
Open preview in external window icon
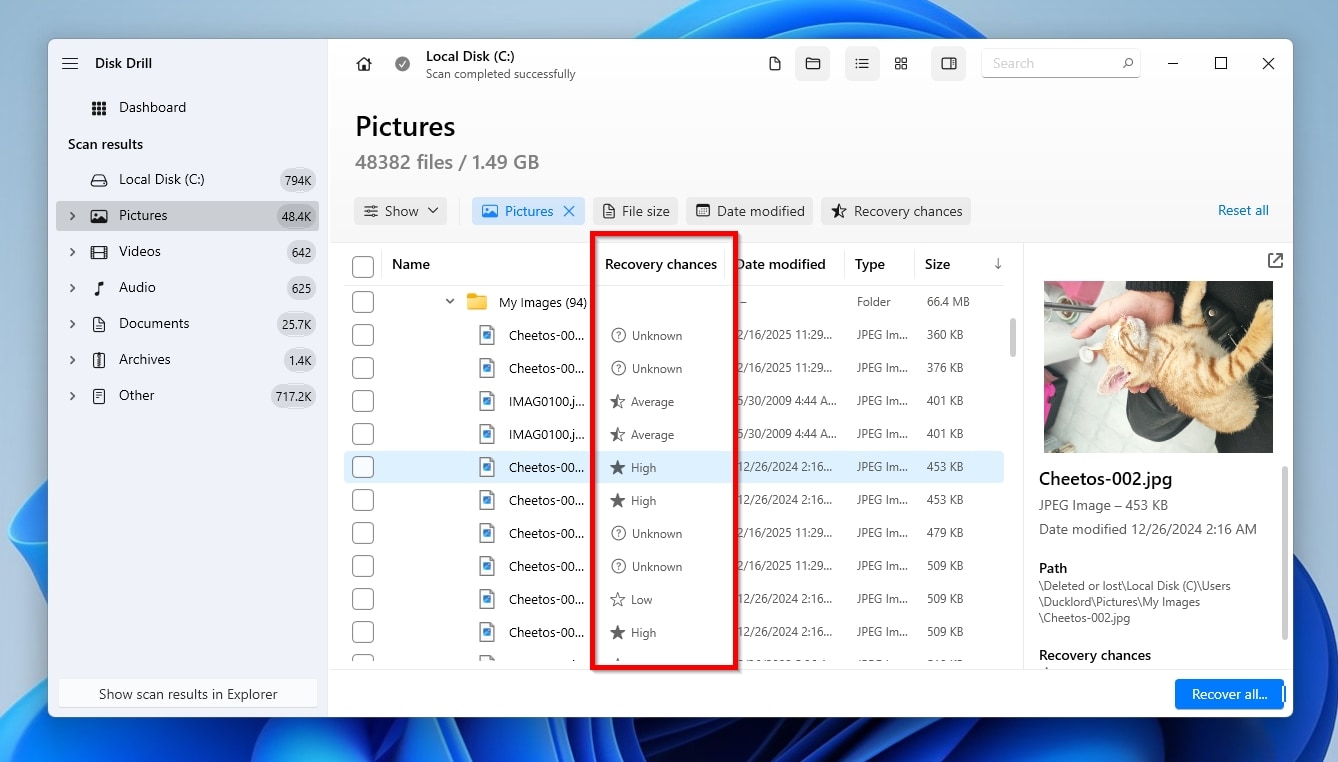[1275, 260]
